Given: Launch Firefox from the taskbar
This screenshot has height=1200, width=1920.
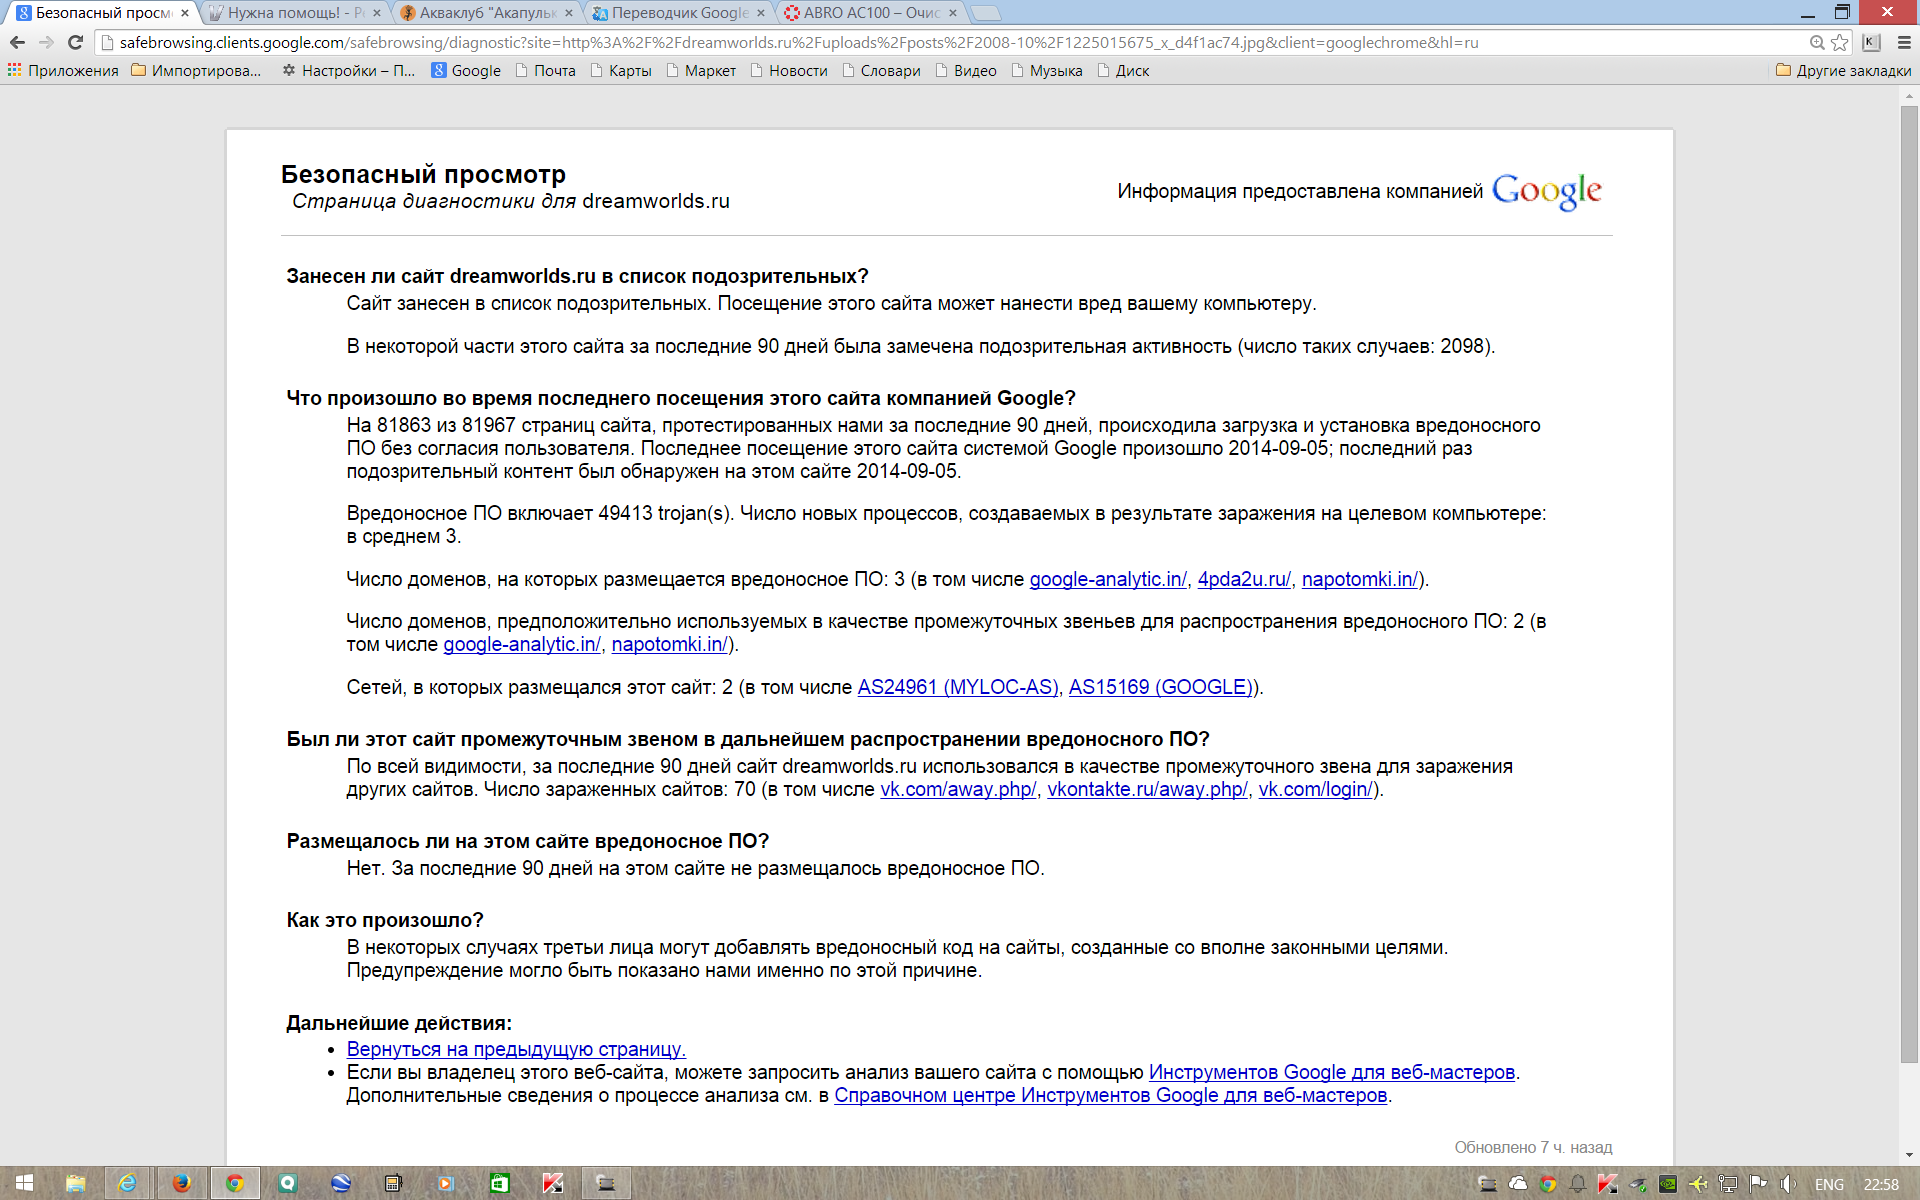Looking at the screenshot, I should click(181, 1183).
